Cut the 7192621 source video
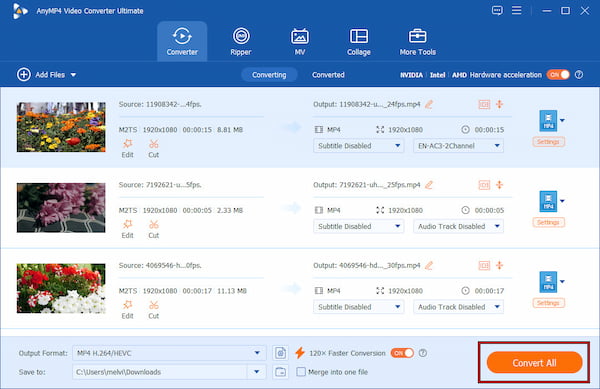The width and height of the screenshot is (600, 389). [153, 229]
